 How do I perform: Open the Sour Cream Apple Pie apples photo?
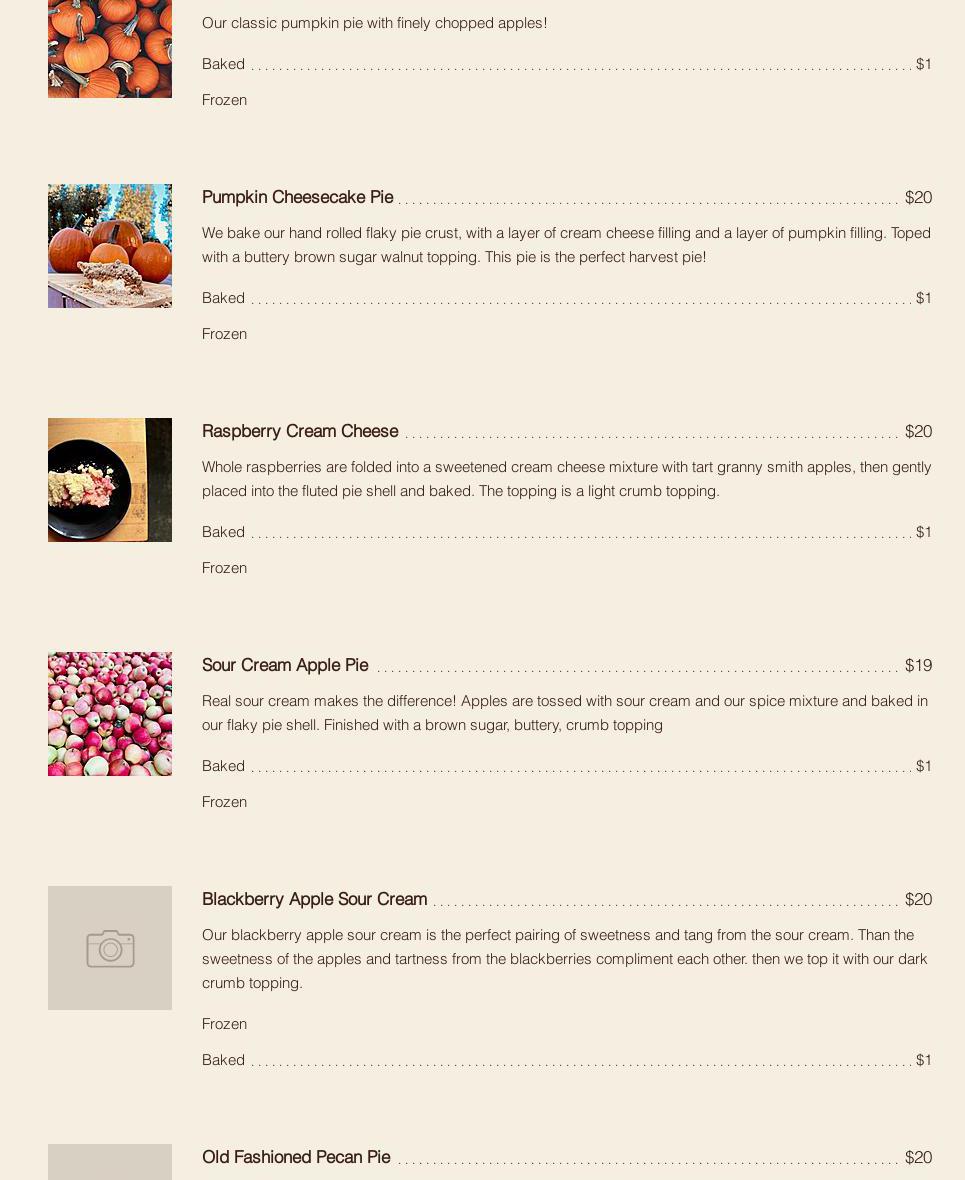click(110, 714)
